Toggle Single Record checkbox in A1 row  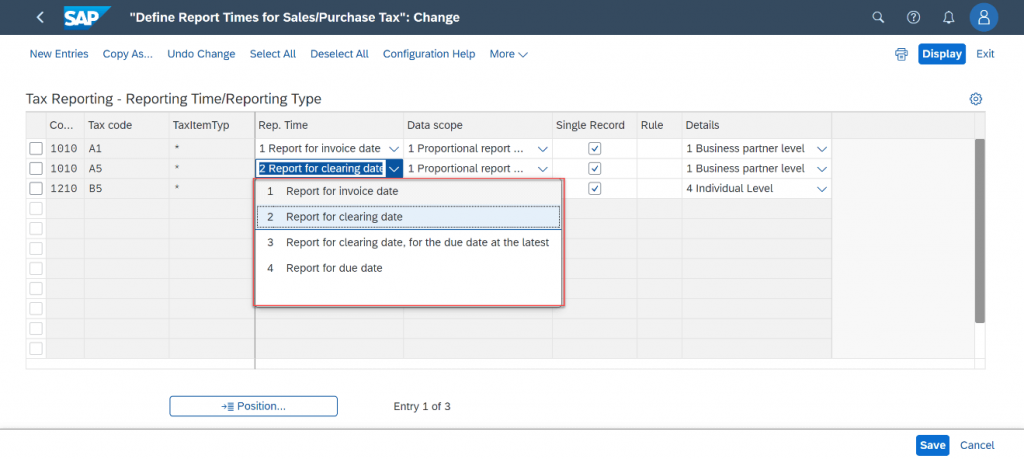(x=594, y=149)
